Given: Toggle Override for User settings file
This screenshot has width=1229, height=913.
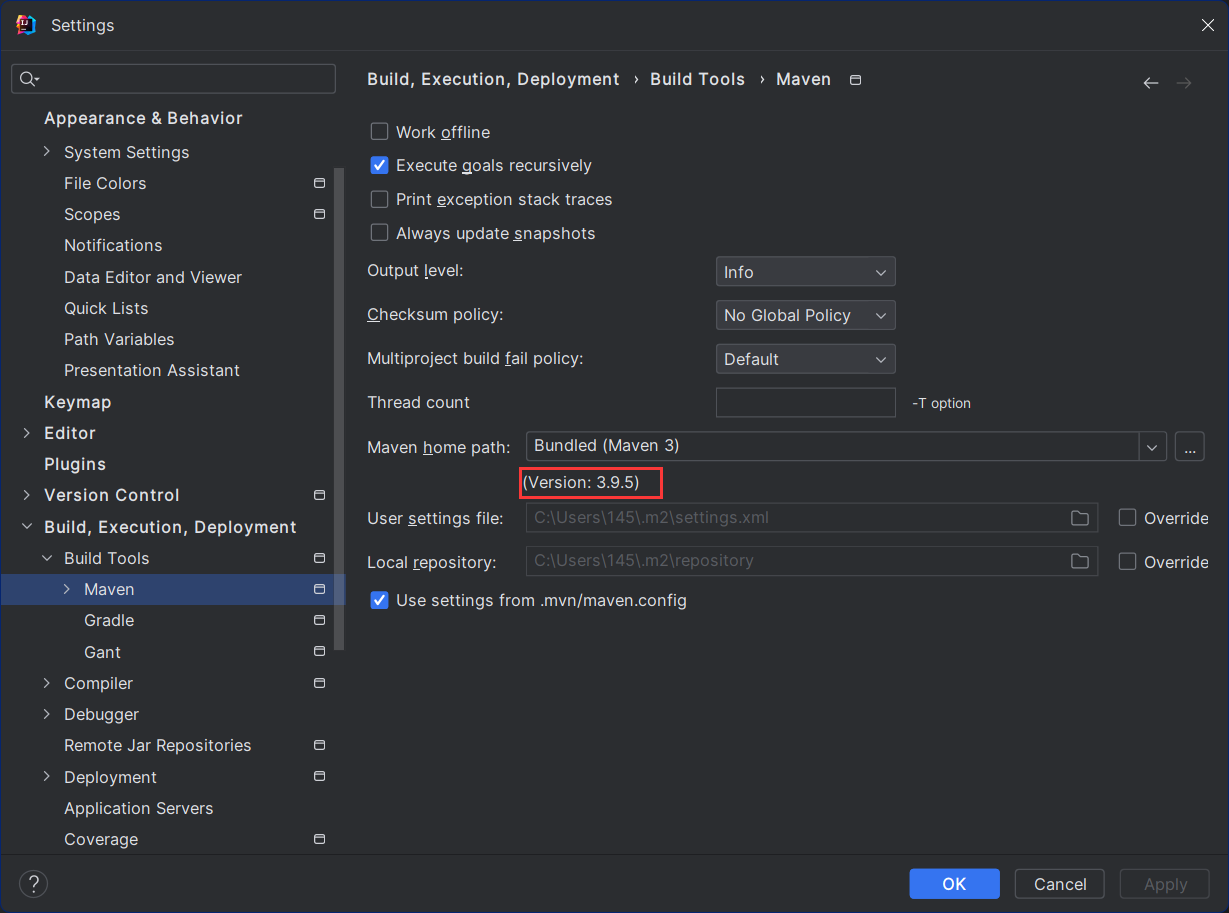Looking at the screenshot, I should 1127,518.
